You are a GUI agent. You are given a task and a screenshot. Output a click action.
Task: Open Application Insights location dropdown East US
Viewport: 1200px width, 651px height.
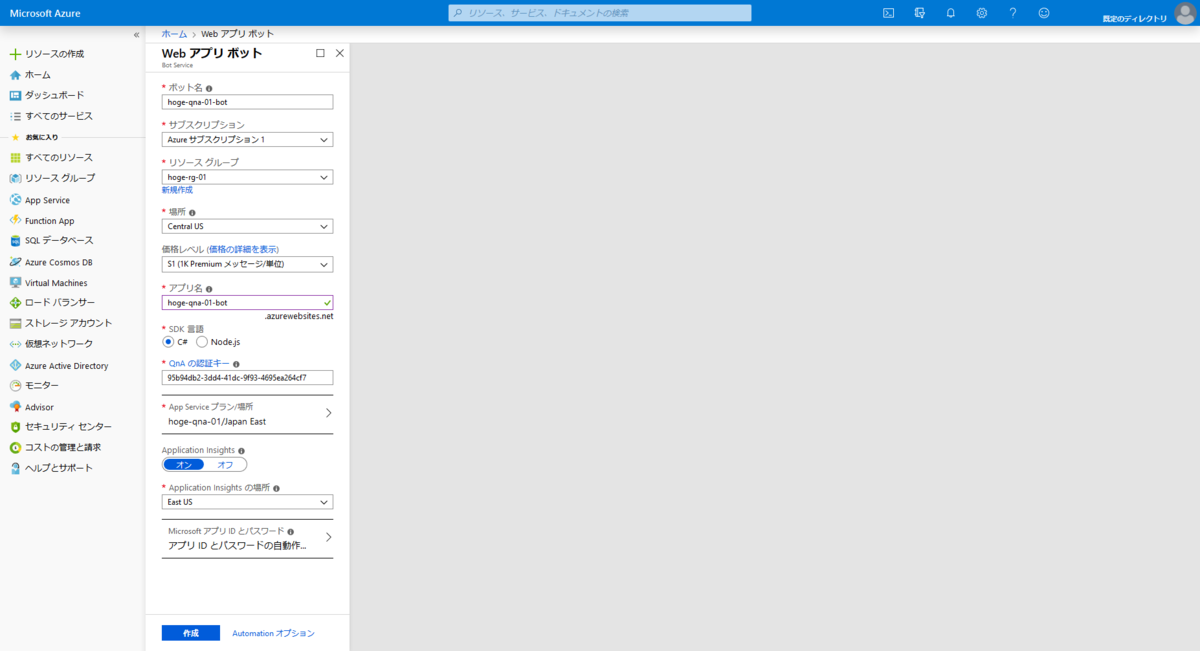pyautogui.click(x=247, y=502)
